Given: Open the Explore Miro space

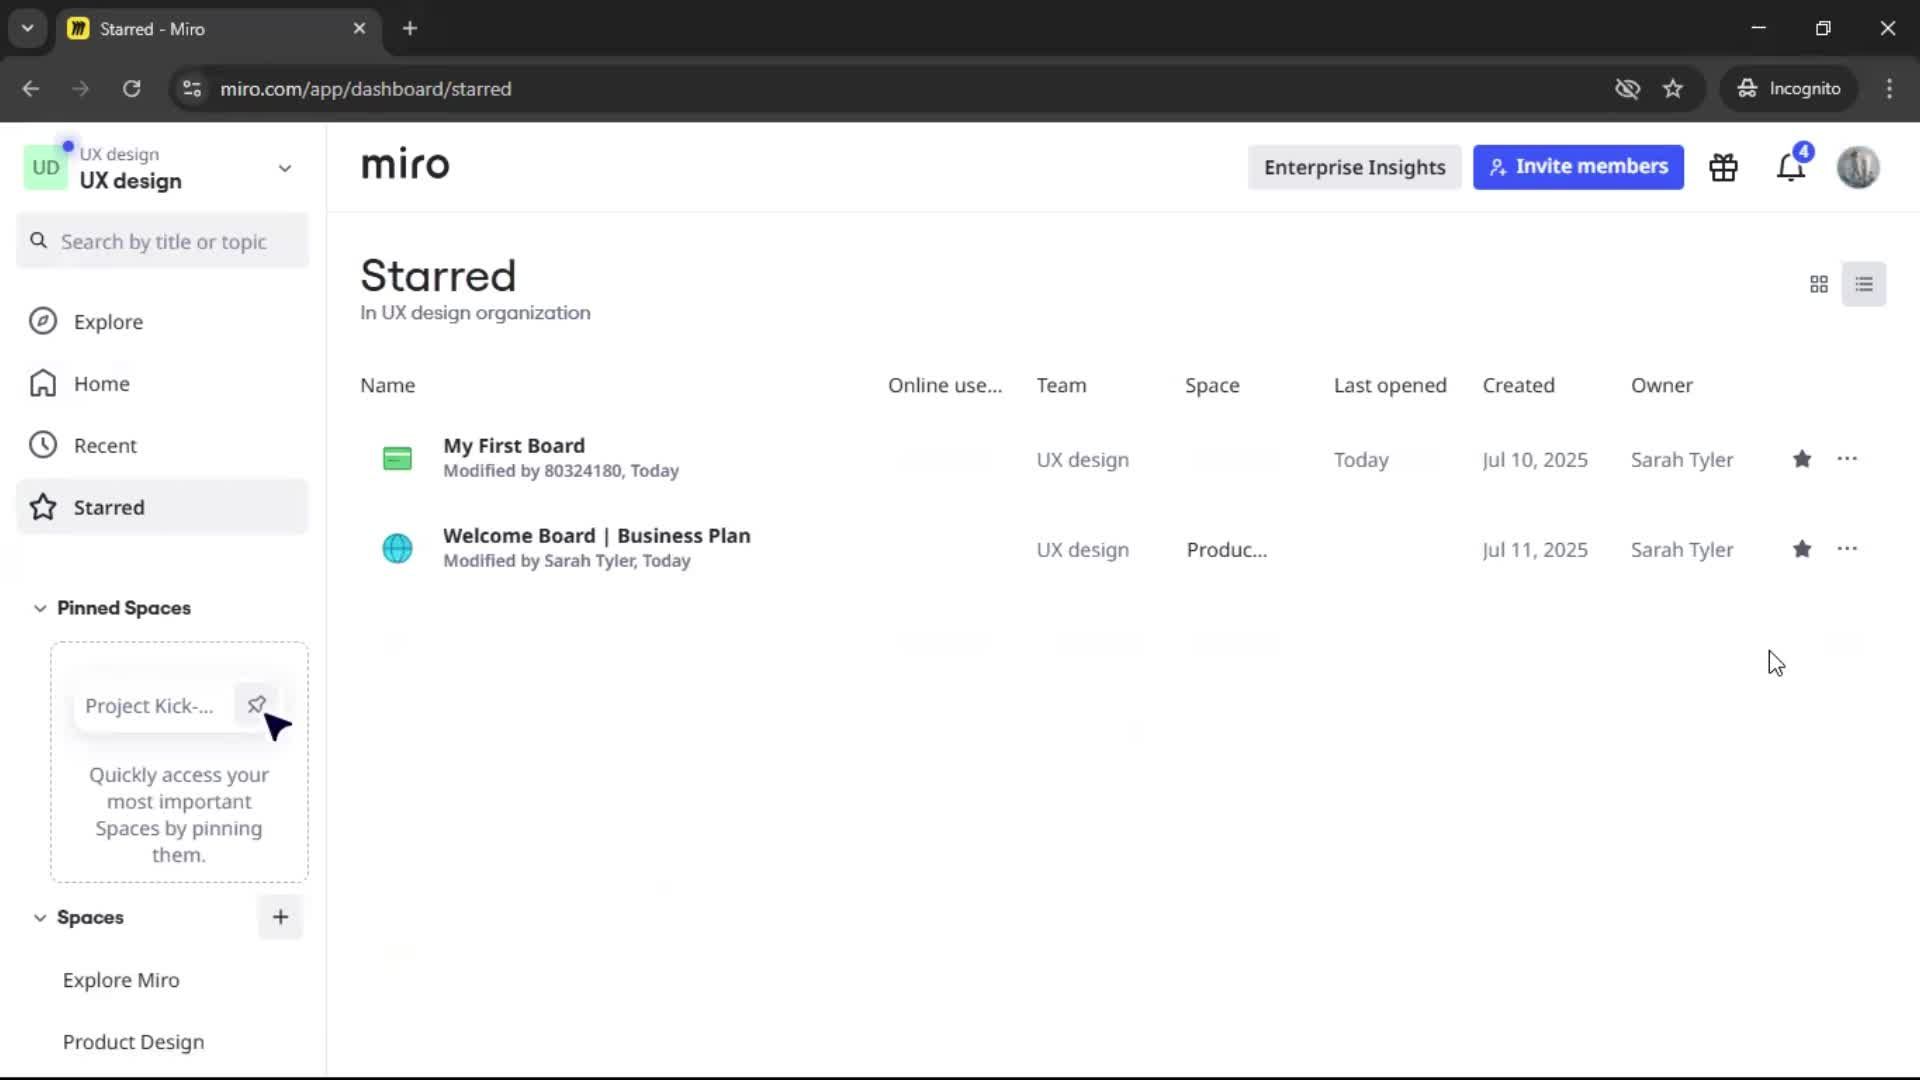Looking at the screenshot, I should coord(121,980).
